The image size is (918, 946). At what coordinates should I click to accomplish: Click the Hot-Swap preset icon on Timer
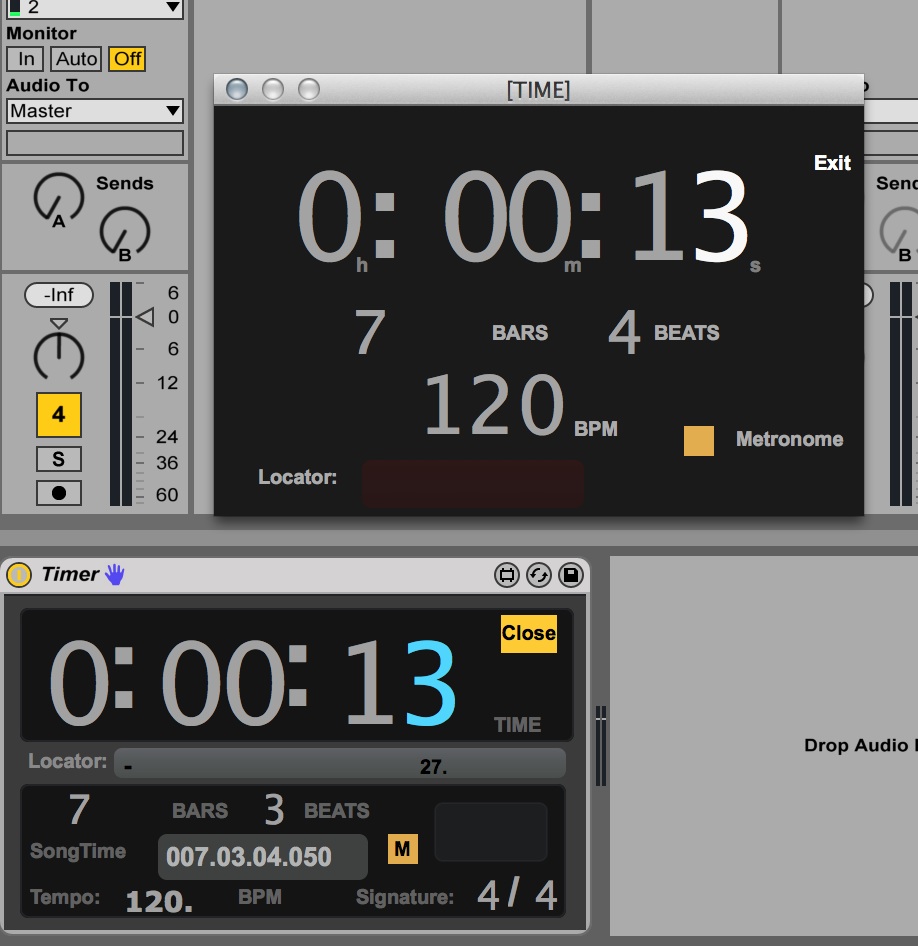[538, 575]
